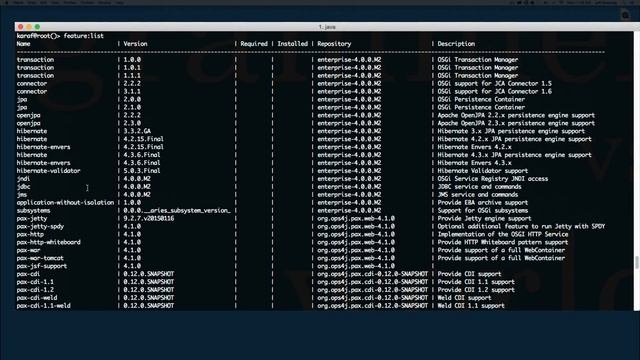This screenshot has height=360, width=640.
Task: Click 'Provide CDI 1.2 support' description
Action: (x=476, y=290)
